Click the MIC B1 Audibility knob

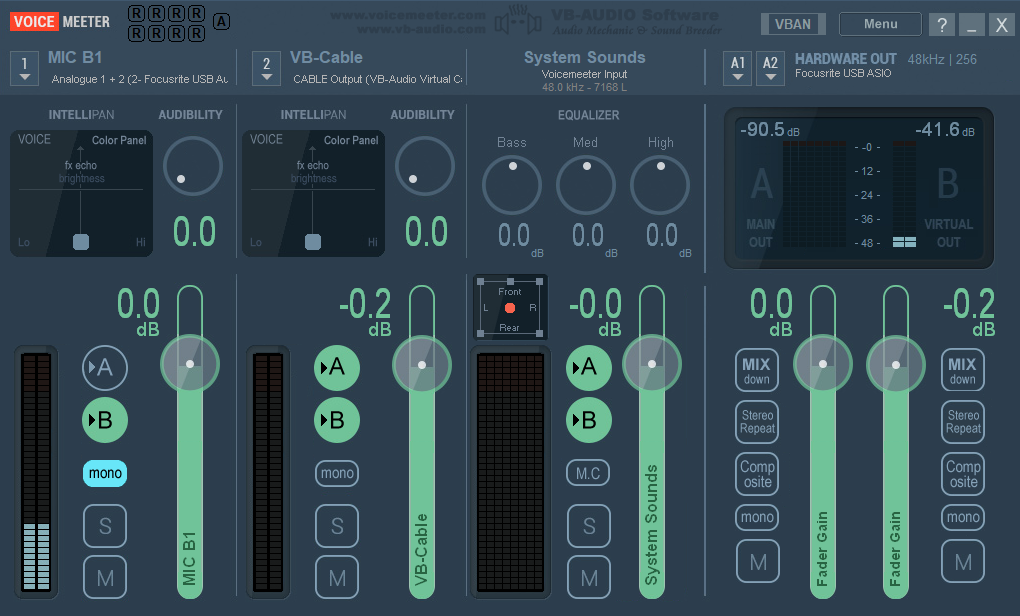pyautogui.click(x=193, y=167)
